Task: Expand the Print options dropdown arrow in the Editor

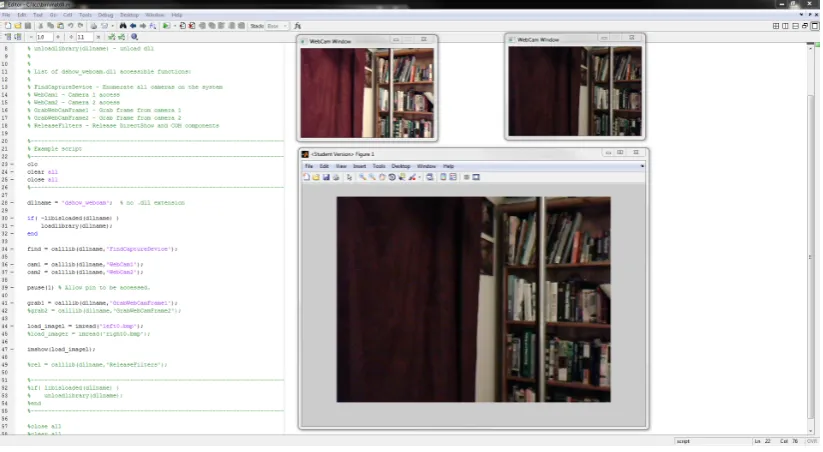Action: click(x=112, y=26)
